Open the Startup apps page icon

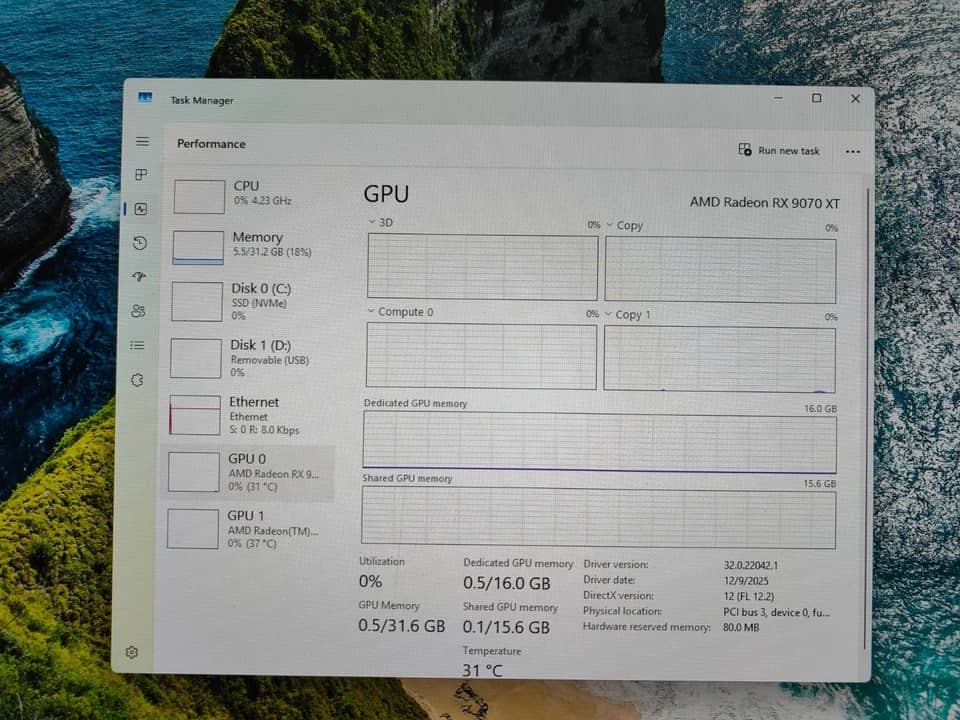tap(139, 277)
